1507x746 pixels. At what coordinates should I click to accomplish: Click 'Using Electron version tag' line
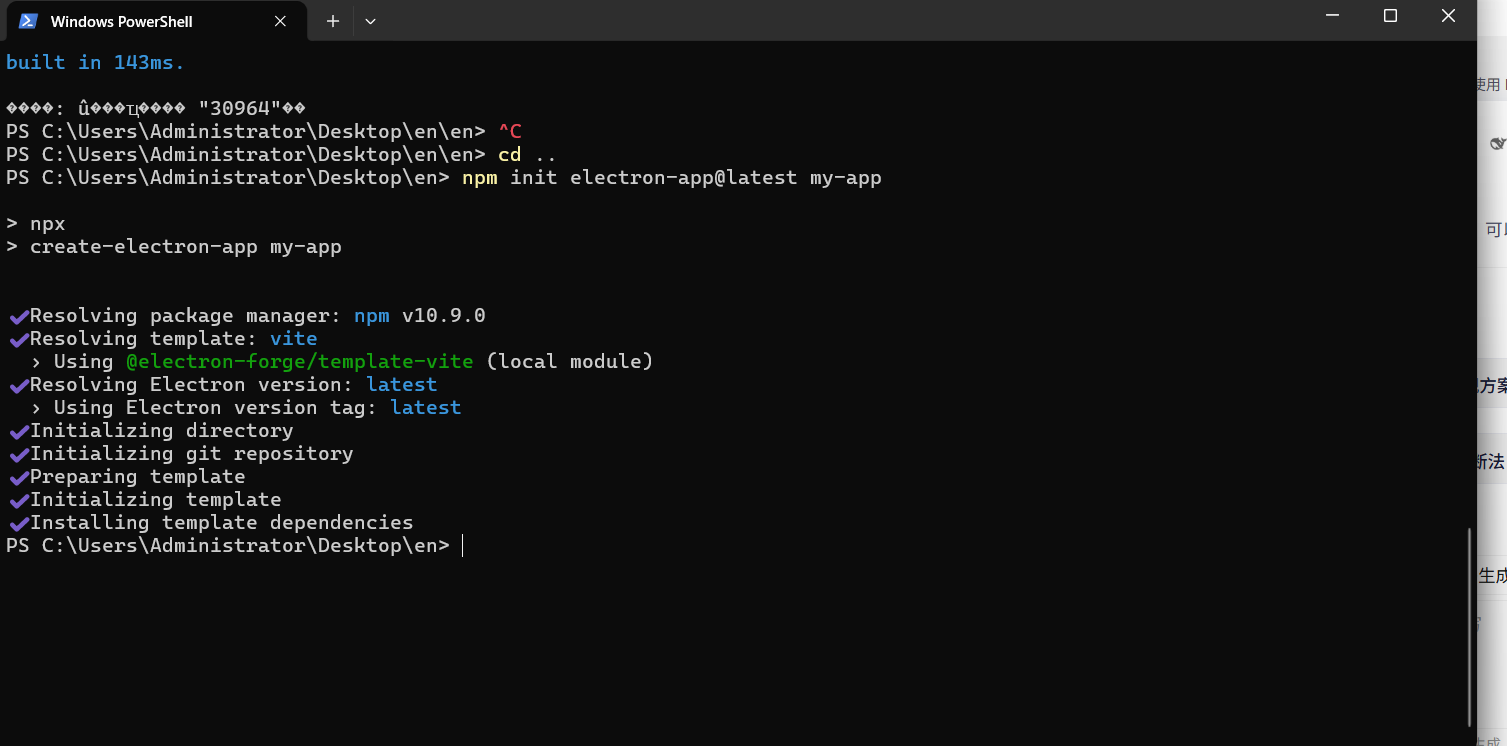246,407
